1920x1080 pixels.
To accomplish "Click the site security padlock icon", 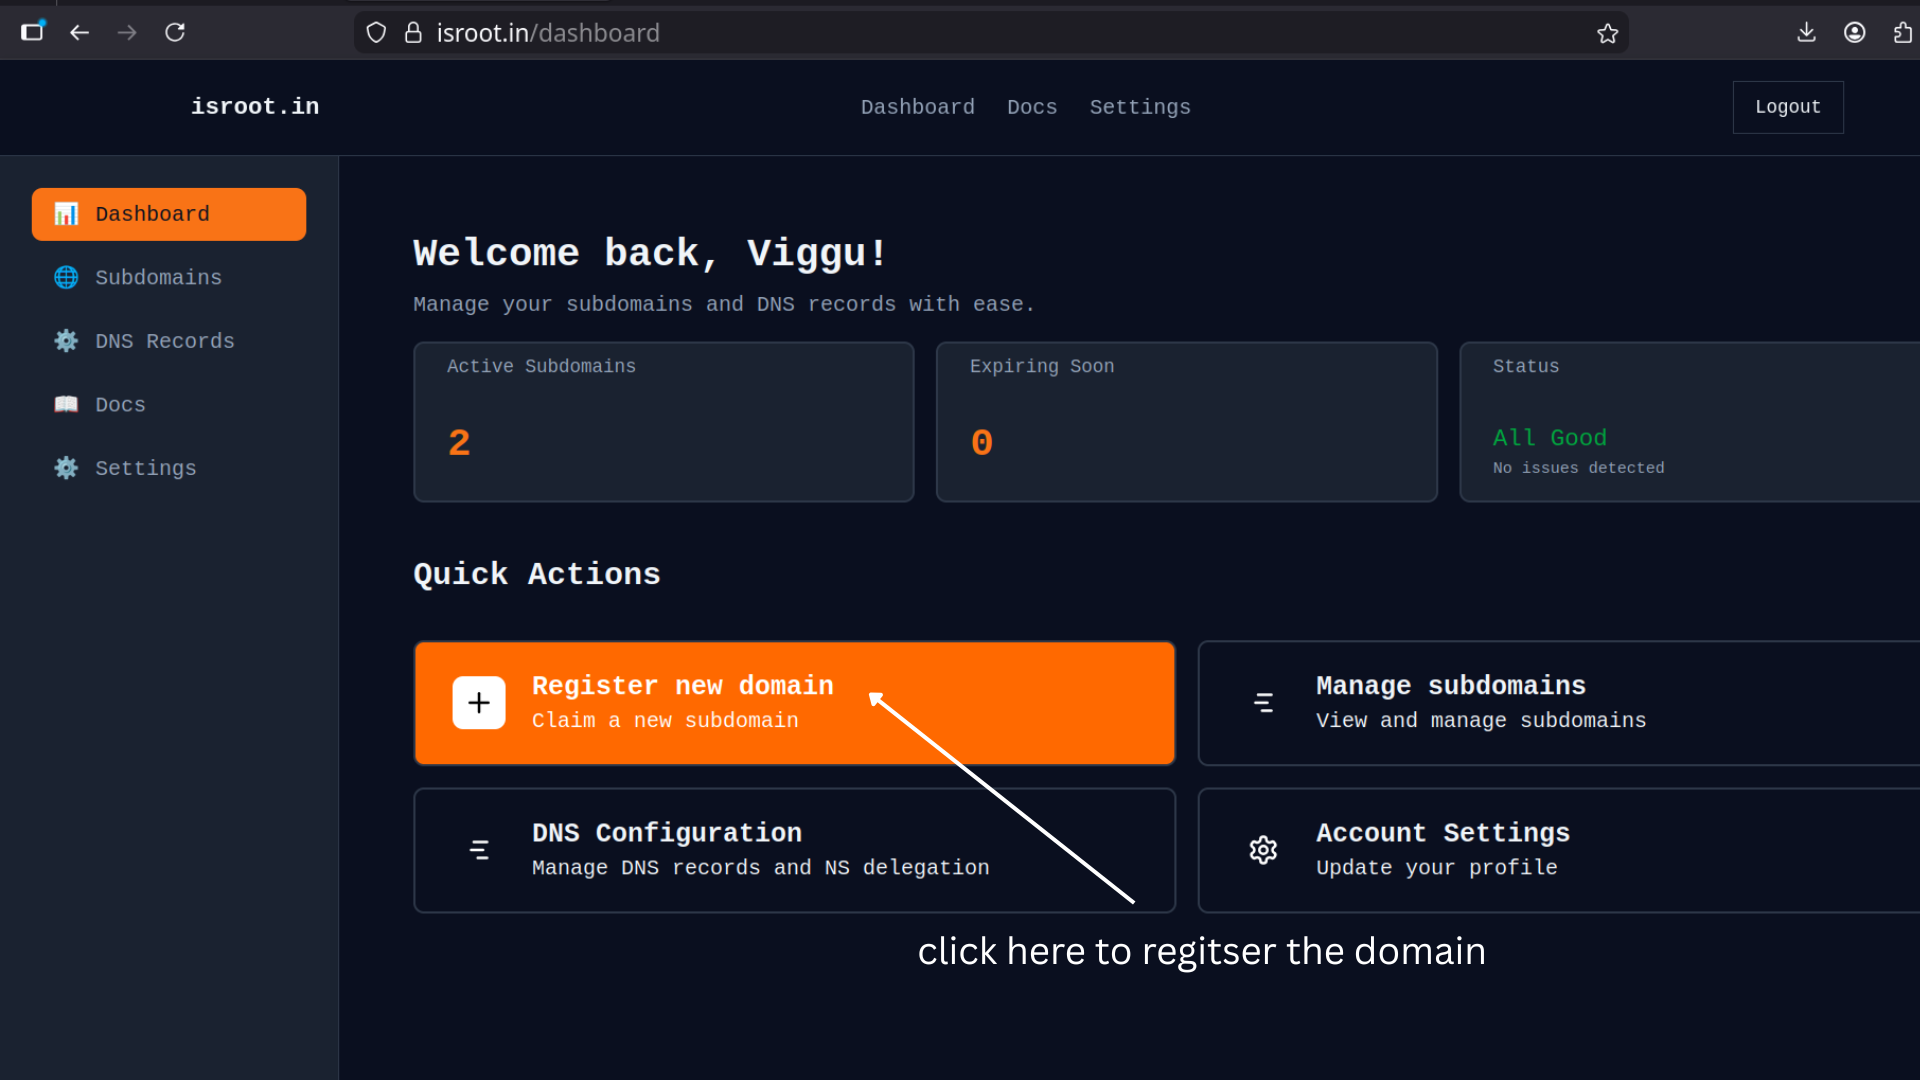I will 413,33.
